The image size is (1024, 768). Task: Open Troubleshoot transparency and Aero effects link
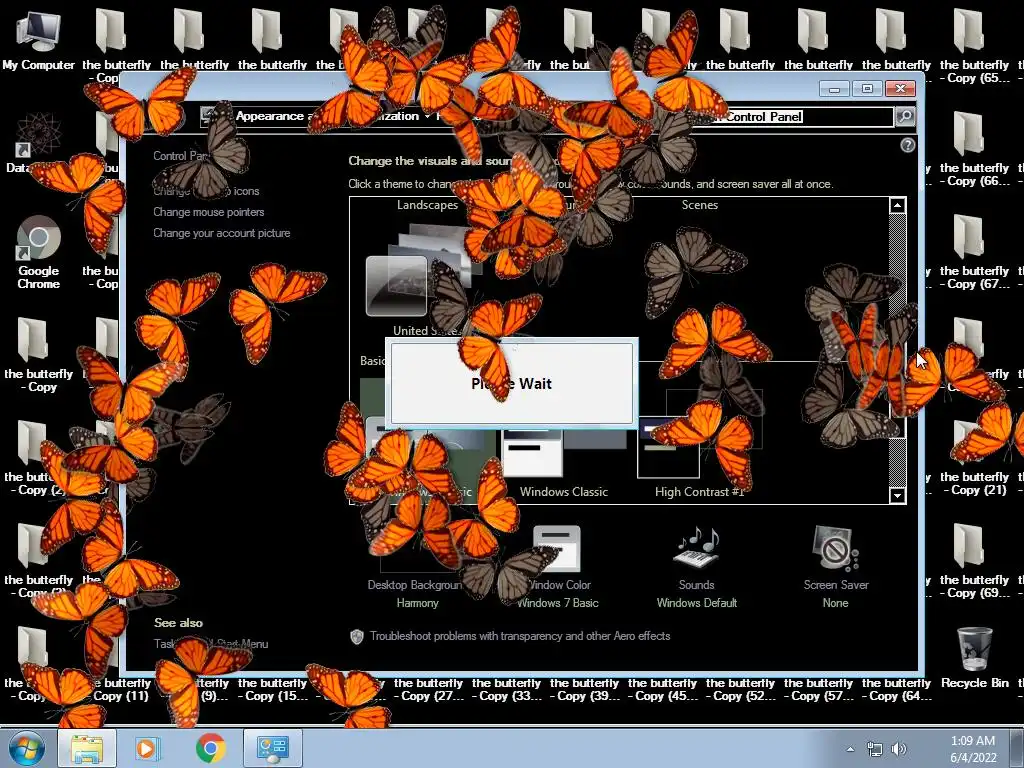(520, 636)
